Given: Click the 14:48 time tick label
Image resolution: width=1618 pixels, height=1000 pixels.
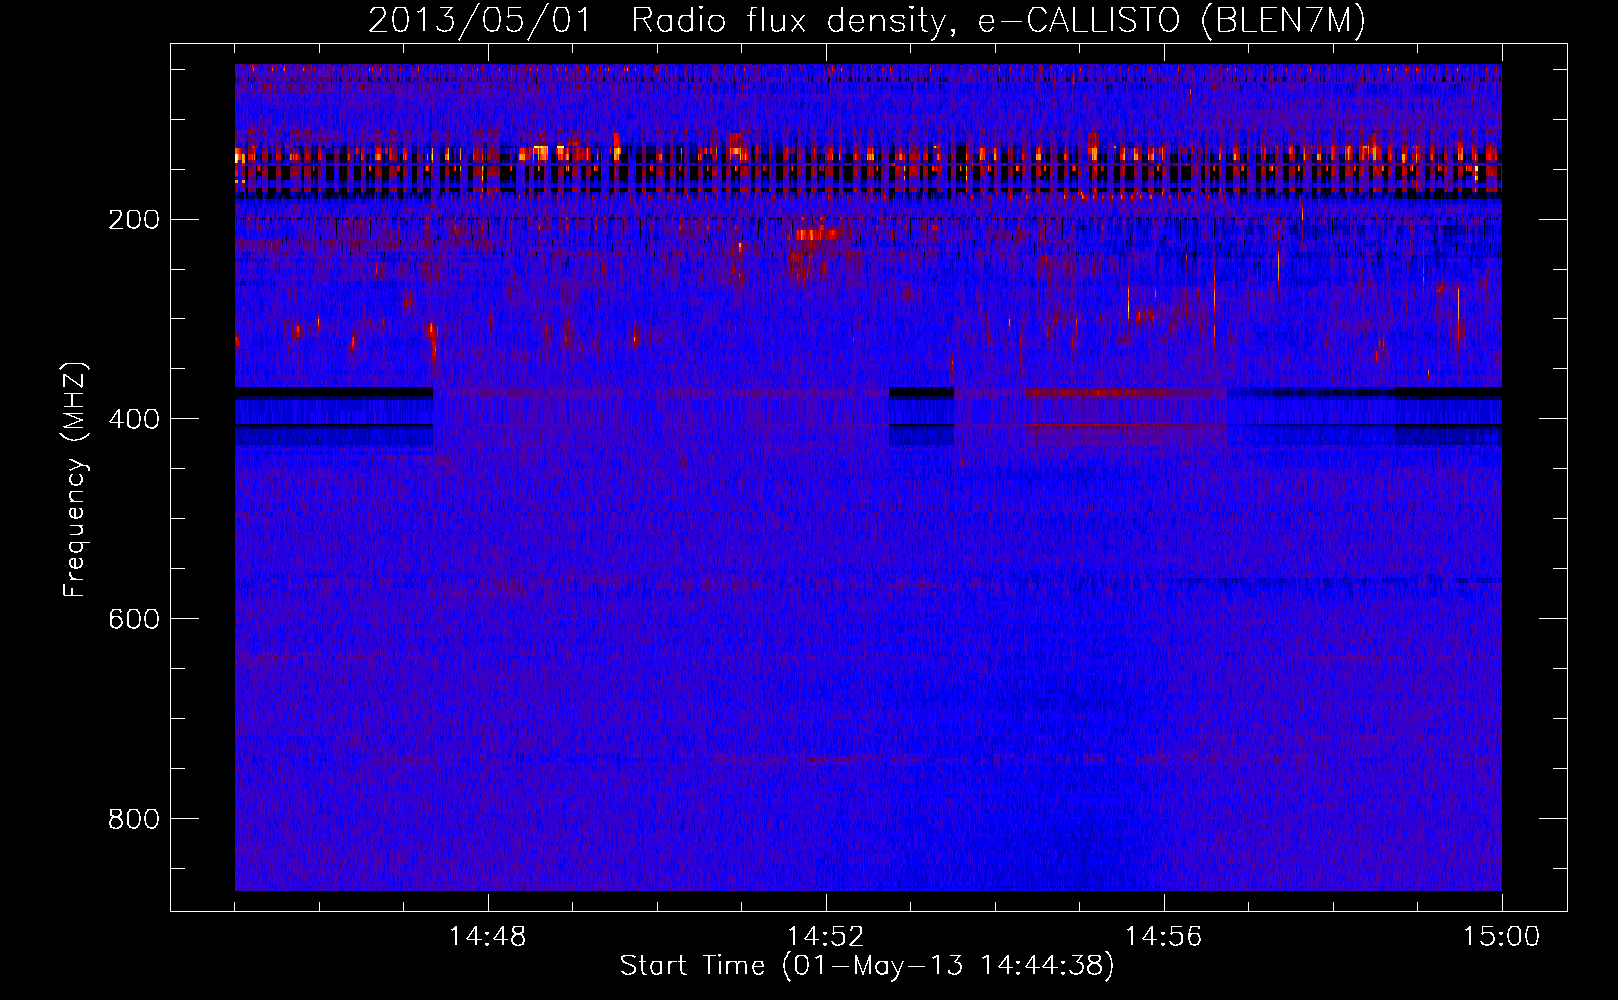Looking at the screenshot, I should [x=487, y=937].
